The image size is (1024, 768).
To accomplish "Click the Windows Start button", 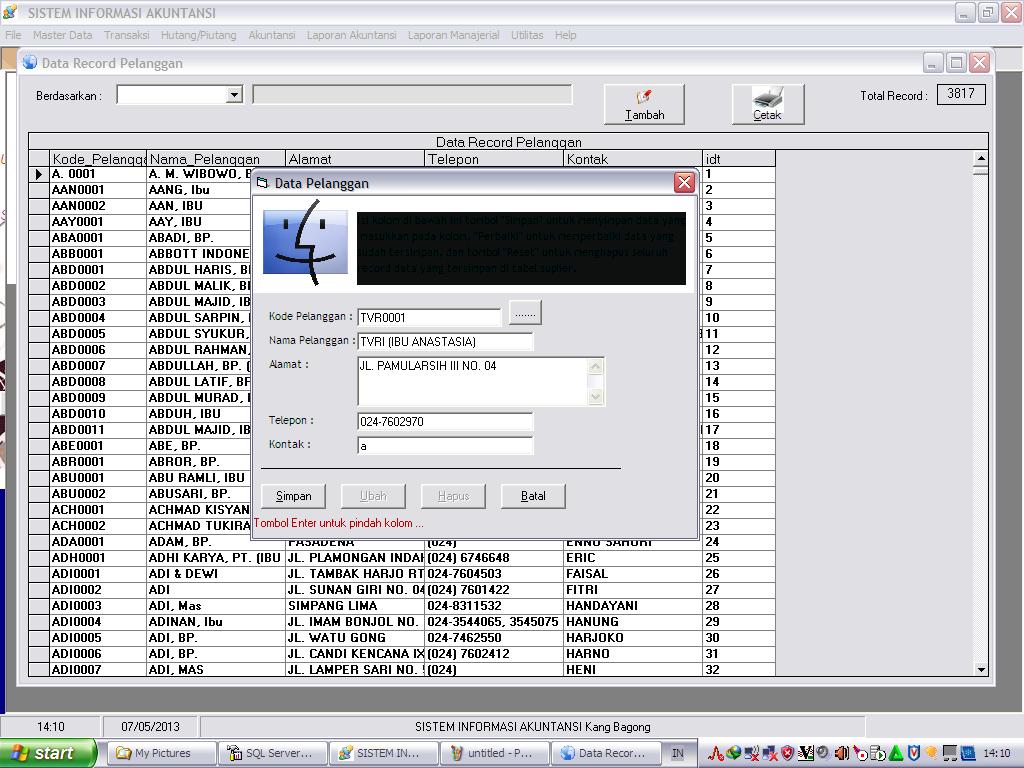I will [x=48, y=753].
